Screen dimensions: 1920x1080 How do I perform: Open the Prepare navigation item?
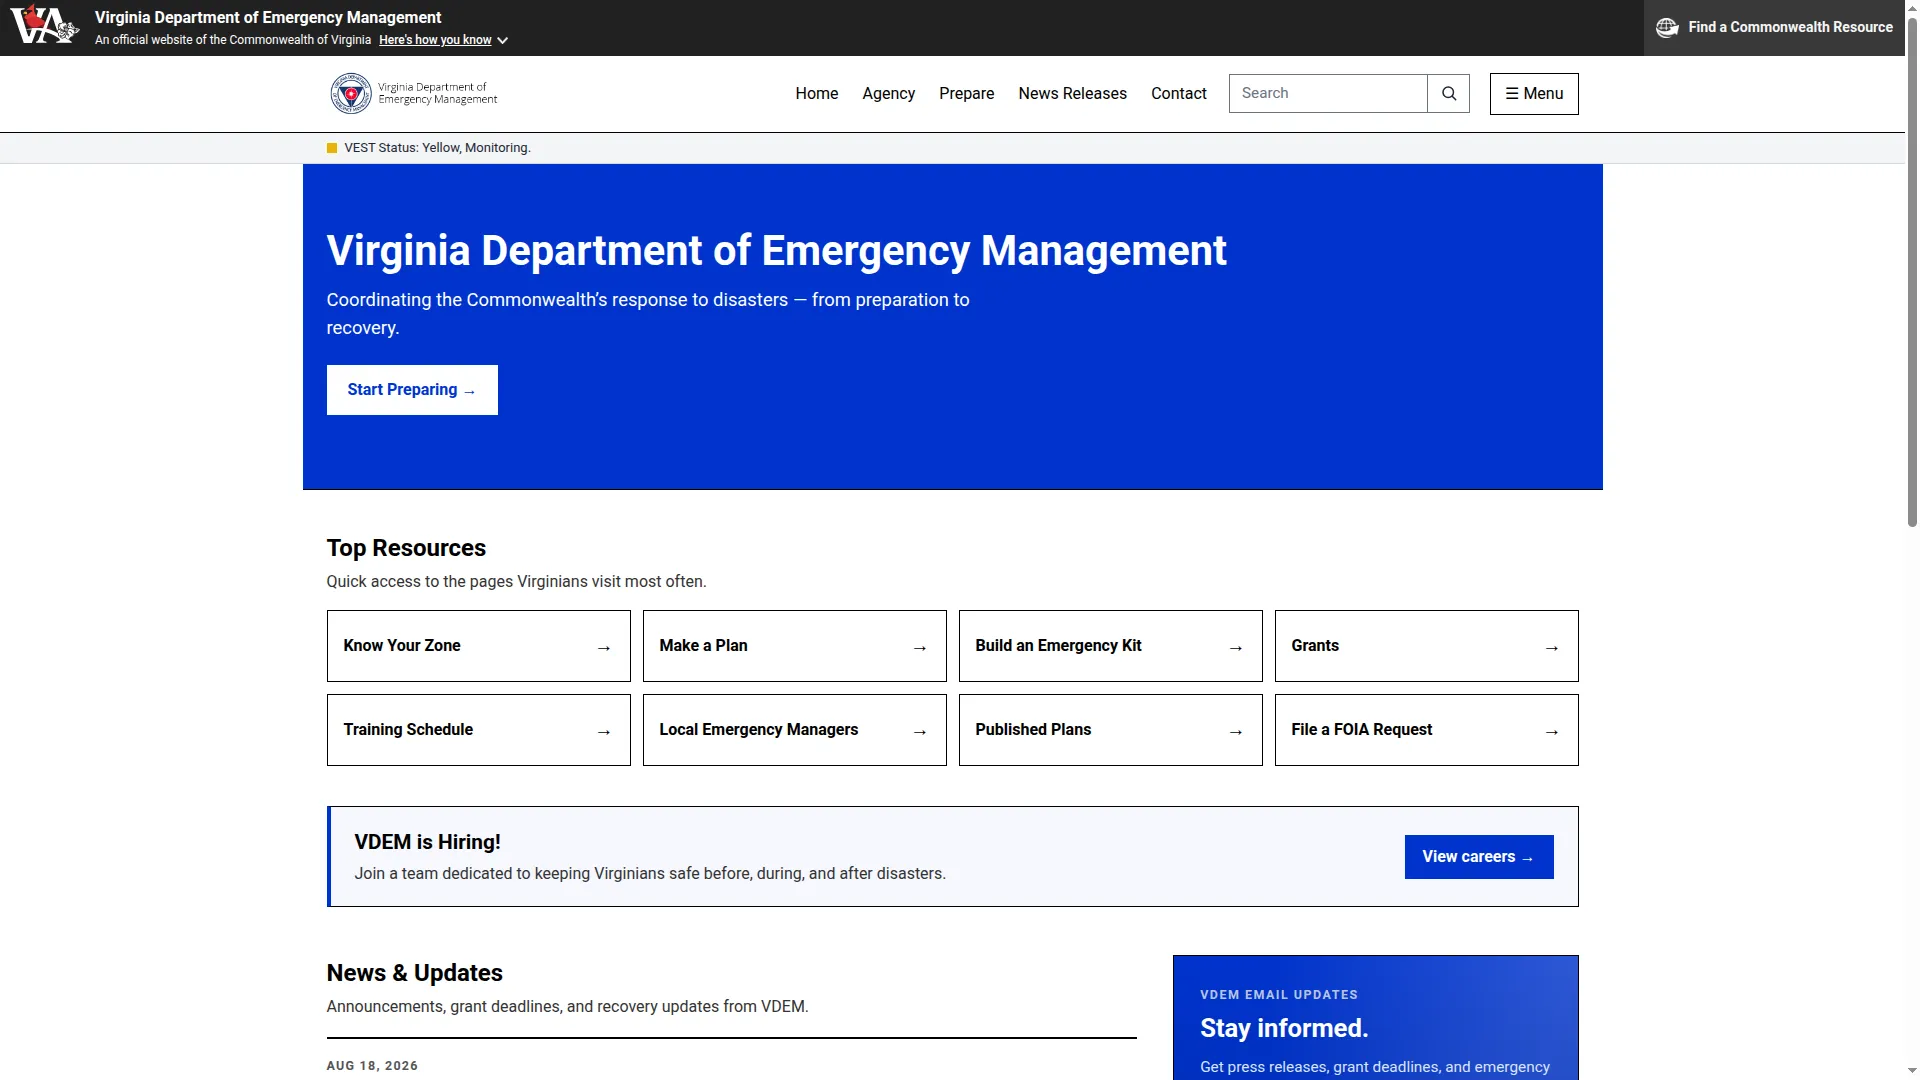(x=967, y=93)
